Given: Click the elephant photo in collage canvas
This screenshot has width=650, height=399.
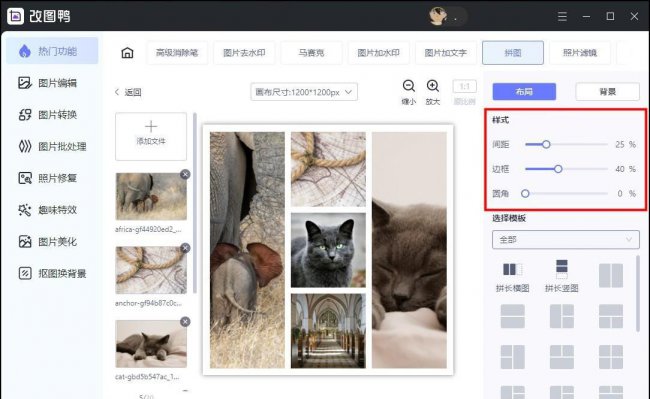Looking at the screenshot, I should point(247,250).
